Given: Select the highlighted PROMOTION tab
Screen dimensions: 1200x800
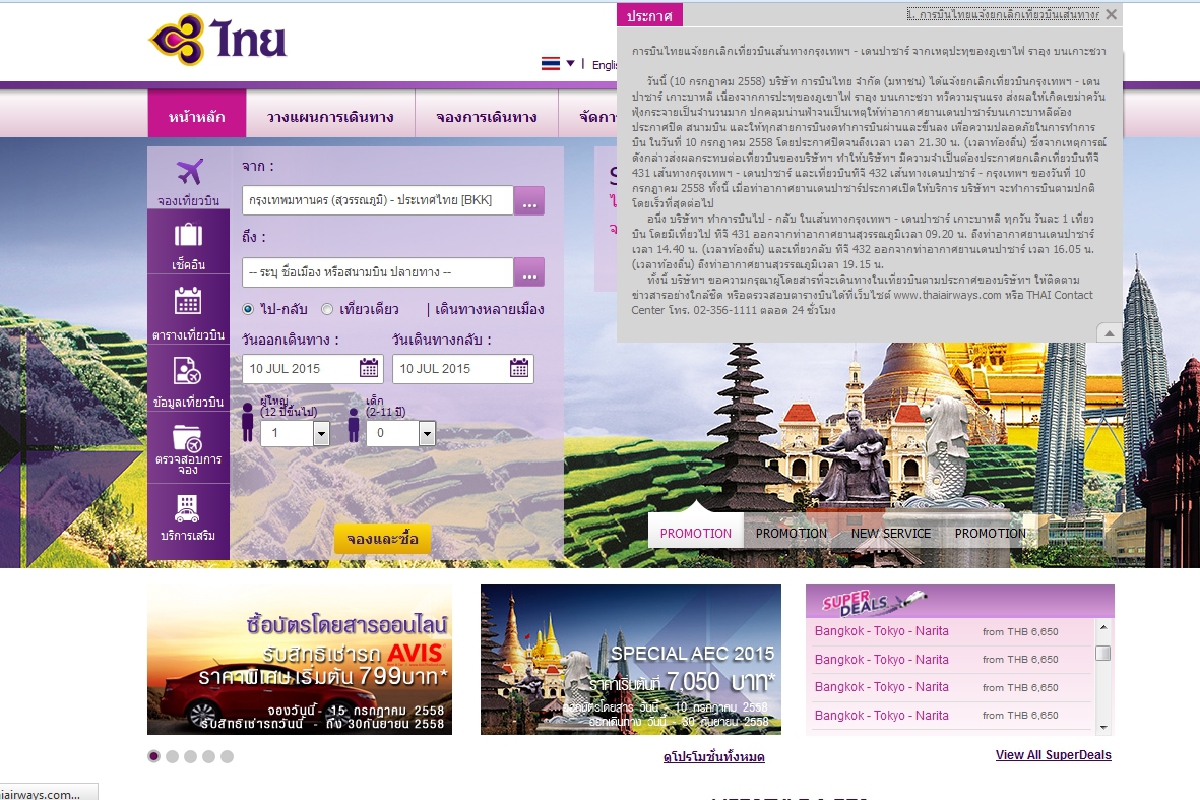Looking at the screenshot, I should (696, 531).
